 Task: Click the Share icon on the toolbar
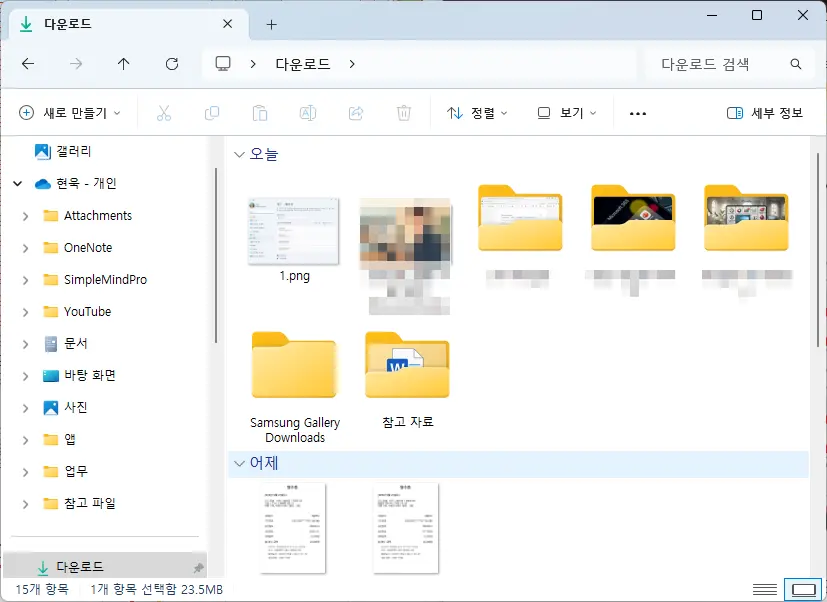(x=355, y=113)
